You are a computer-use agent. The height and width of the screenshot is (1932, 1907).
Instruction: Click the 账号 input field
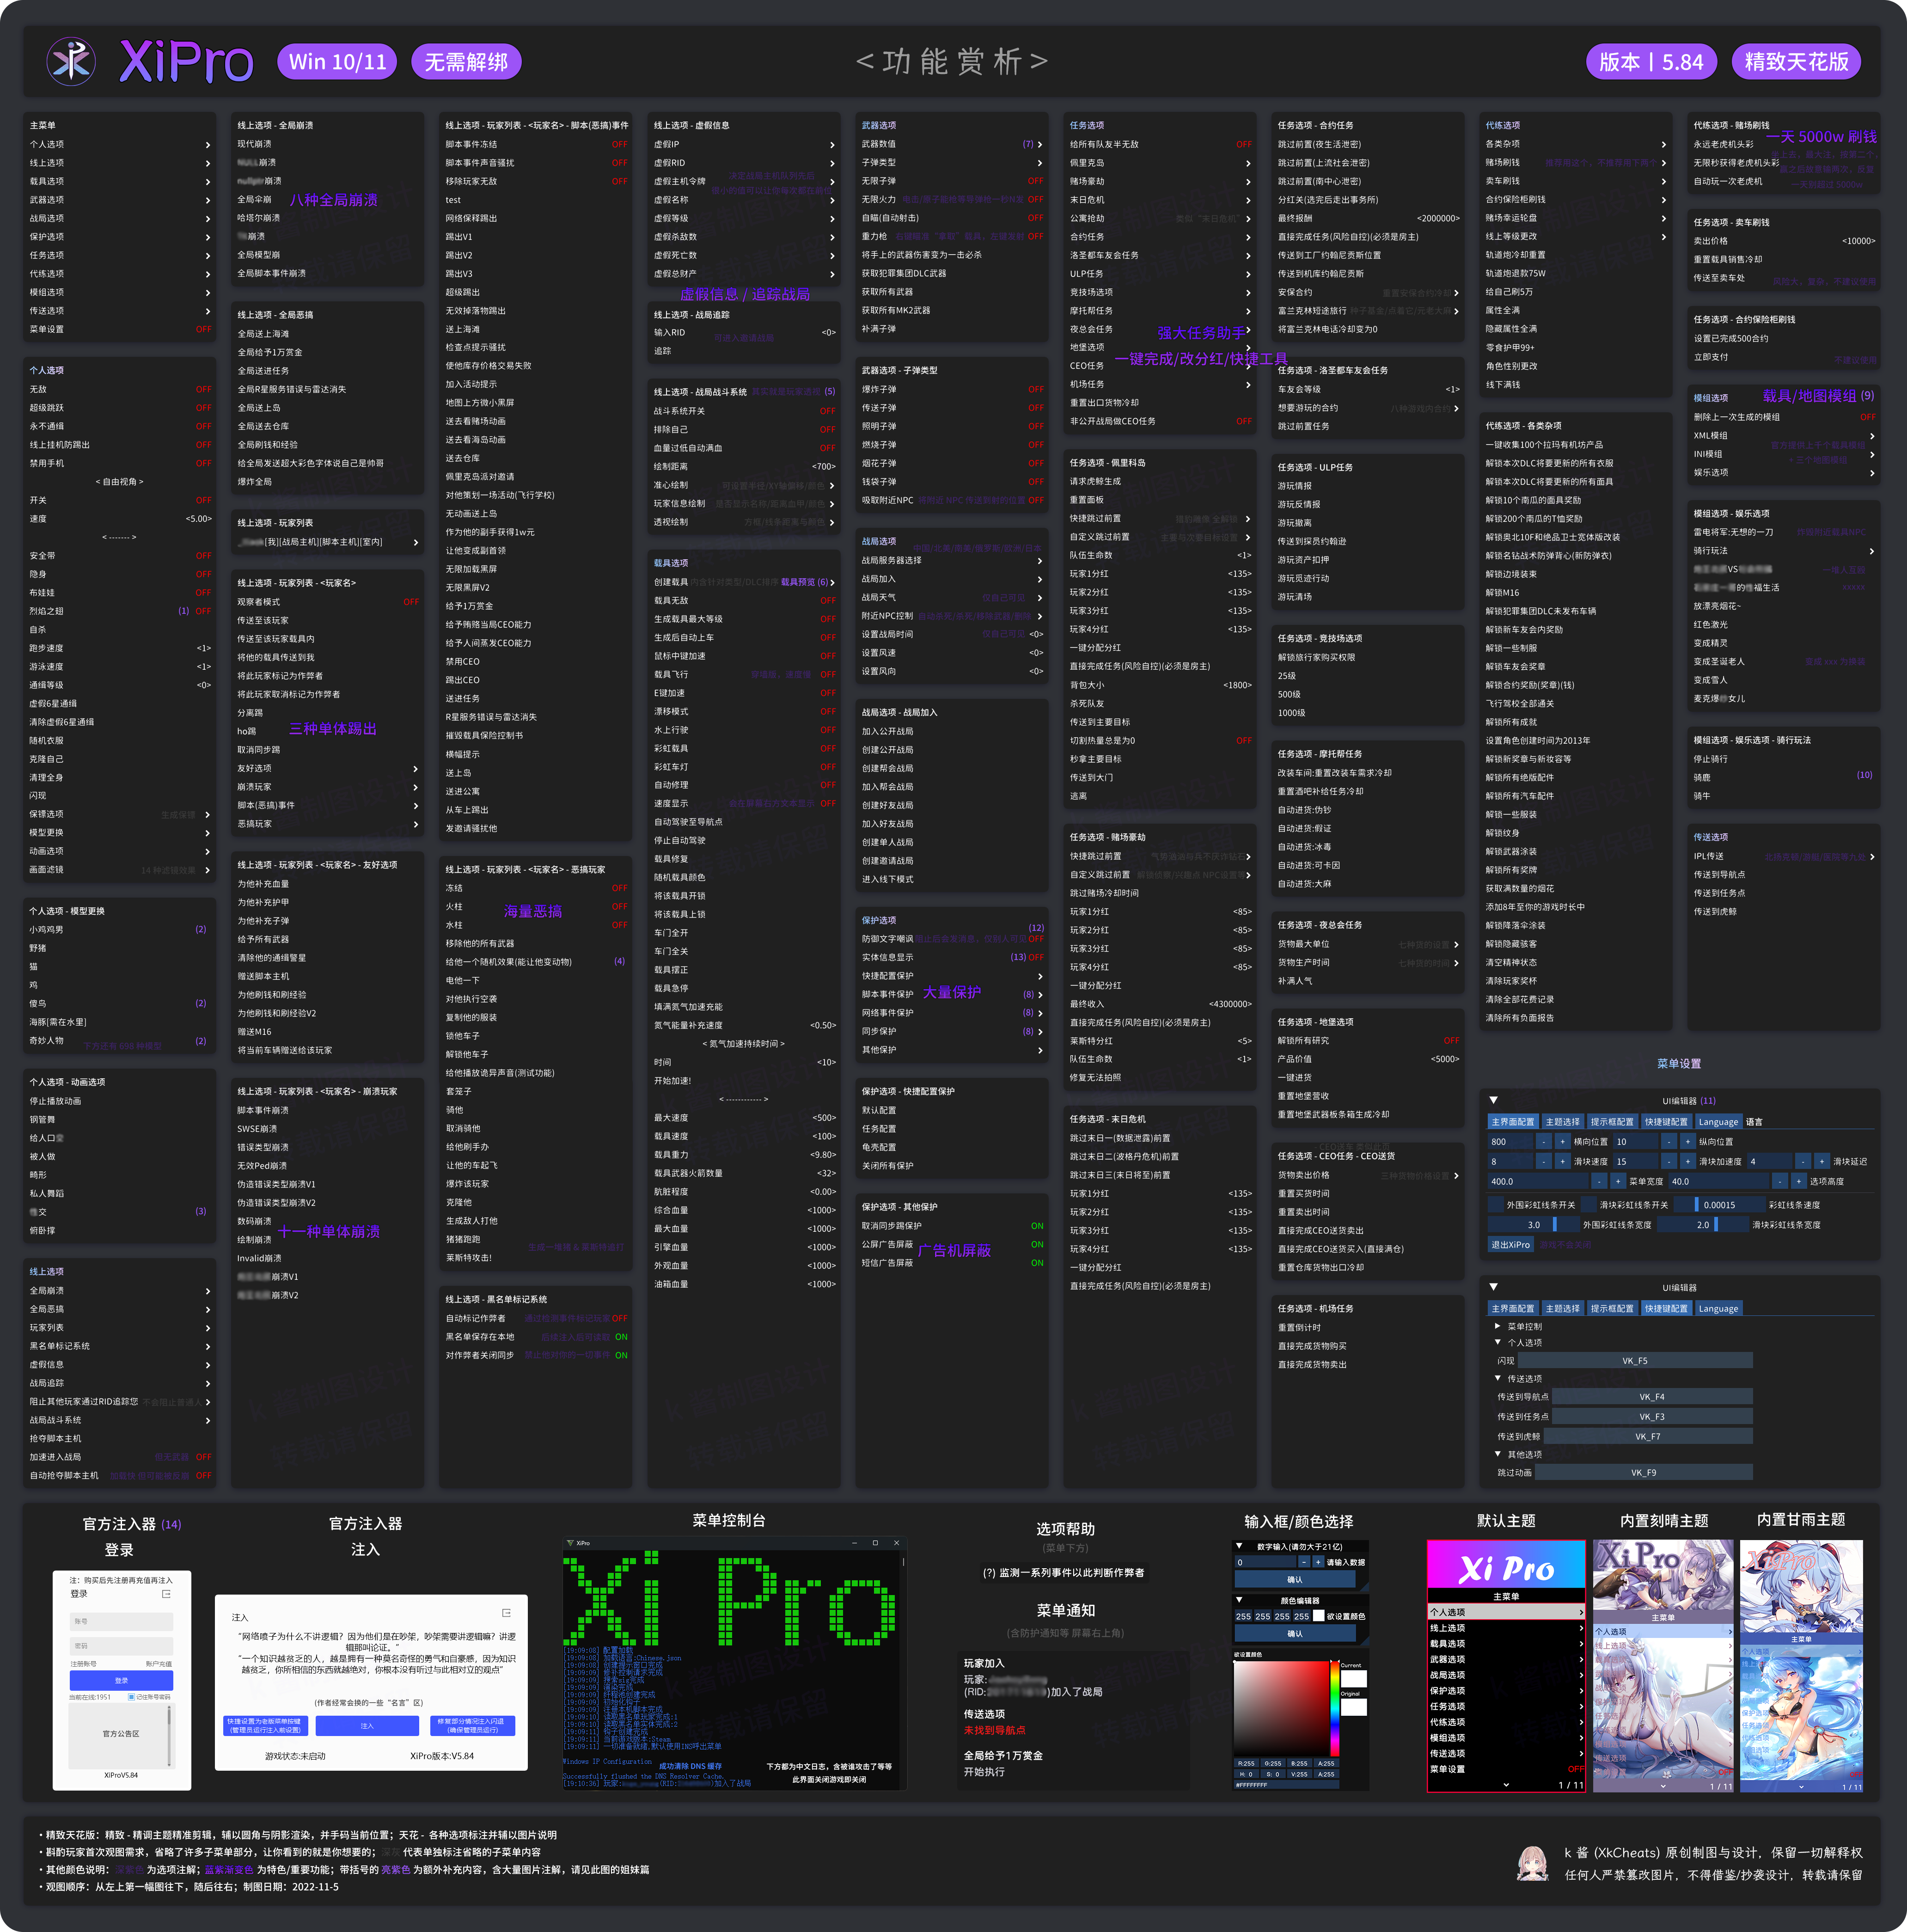click(121, 1622)
